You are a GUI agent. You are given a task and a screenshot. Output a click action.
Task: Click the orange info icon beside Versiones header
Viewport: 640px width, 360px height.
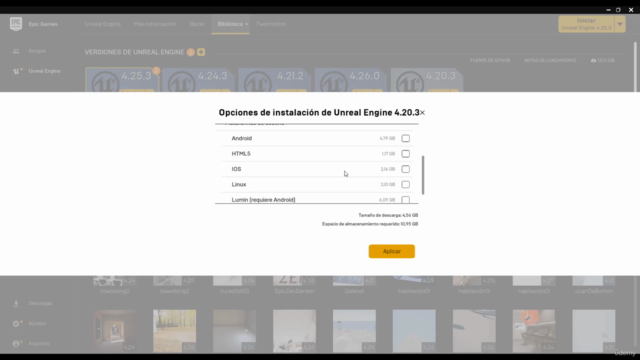191,52
